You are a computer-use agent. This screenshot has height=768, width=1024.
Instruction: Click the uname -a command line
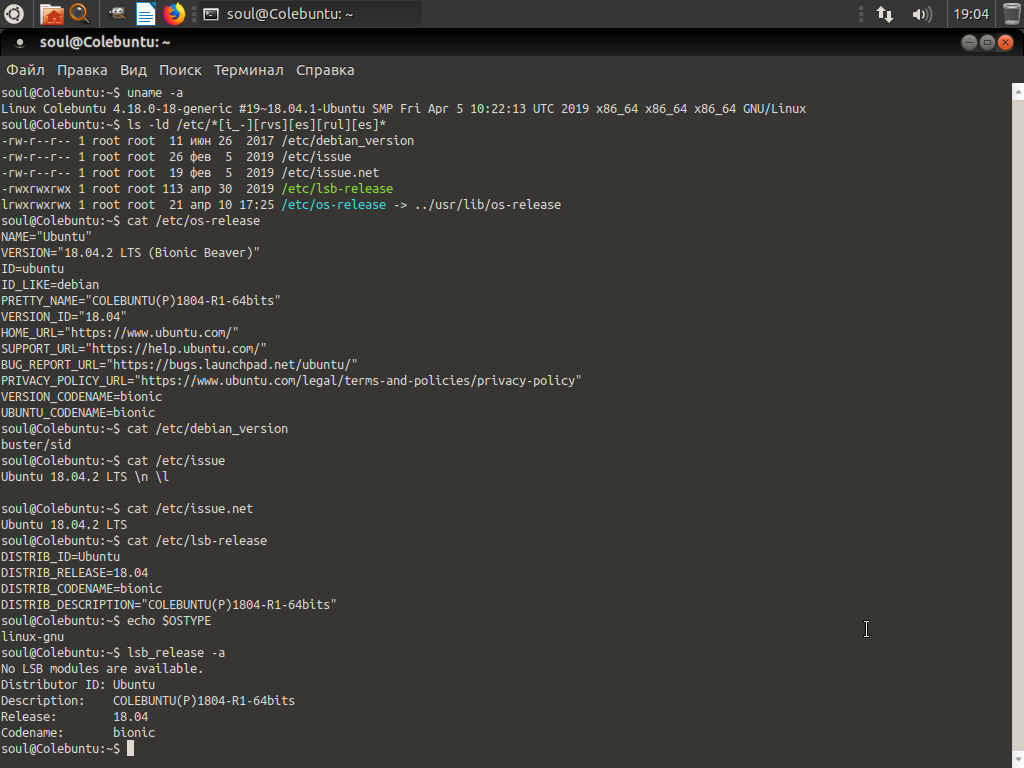pyautogui.click(x=92, y=93)
